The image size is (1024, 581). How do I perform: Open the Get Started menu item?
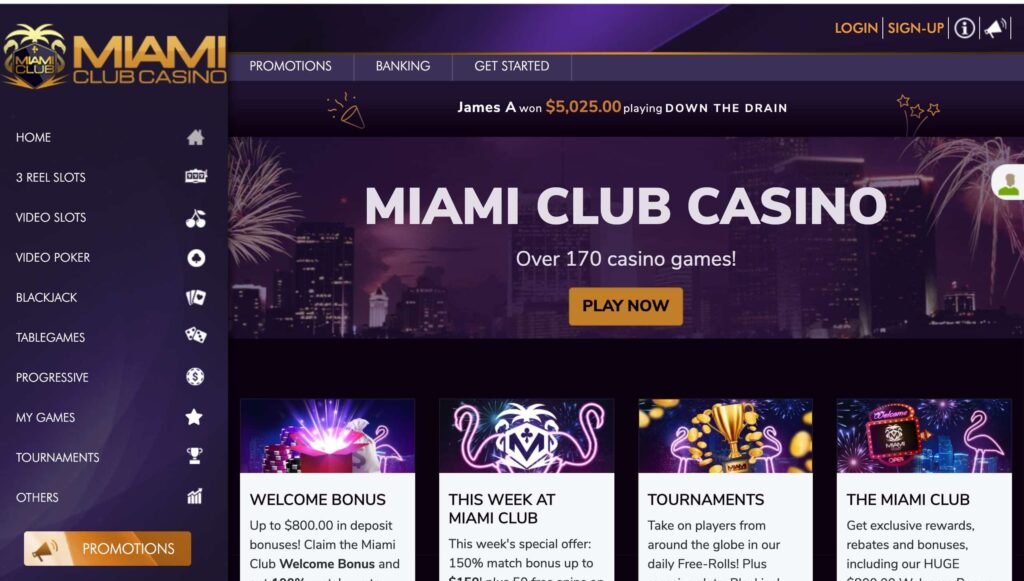coord(511,66)
